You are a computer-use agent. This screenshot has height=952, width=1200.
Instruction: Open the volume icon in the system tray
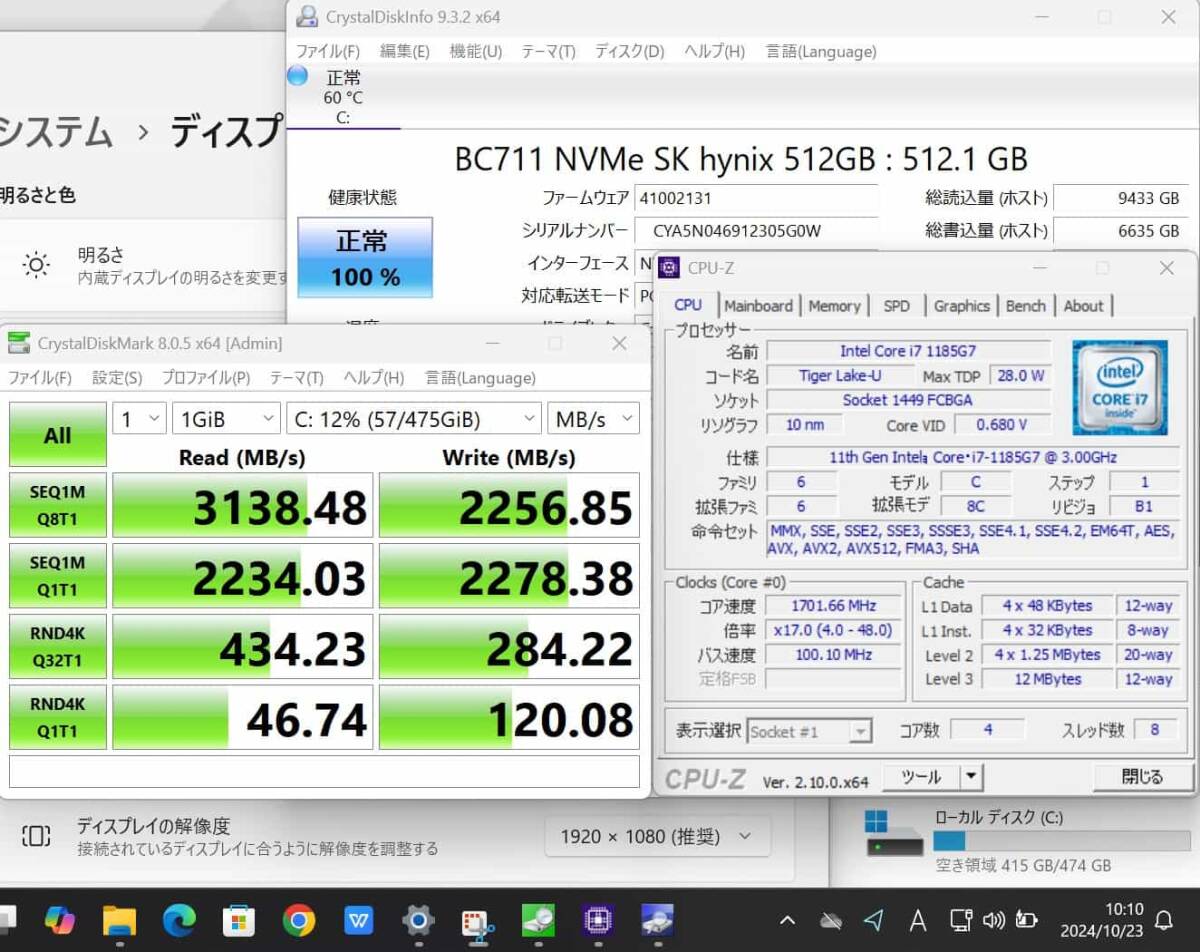[994, 922]
